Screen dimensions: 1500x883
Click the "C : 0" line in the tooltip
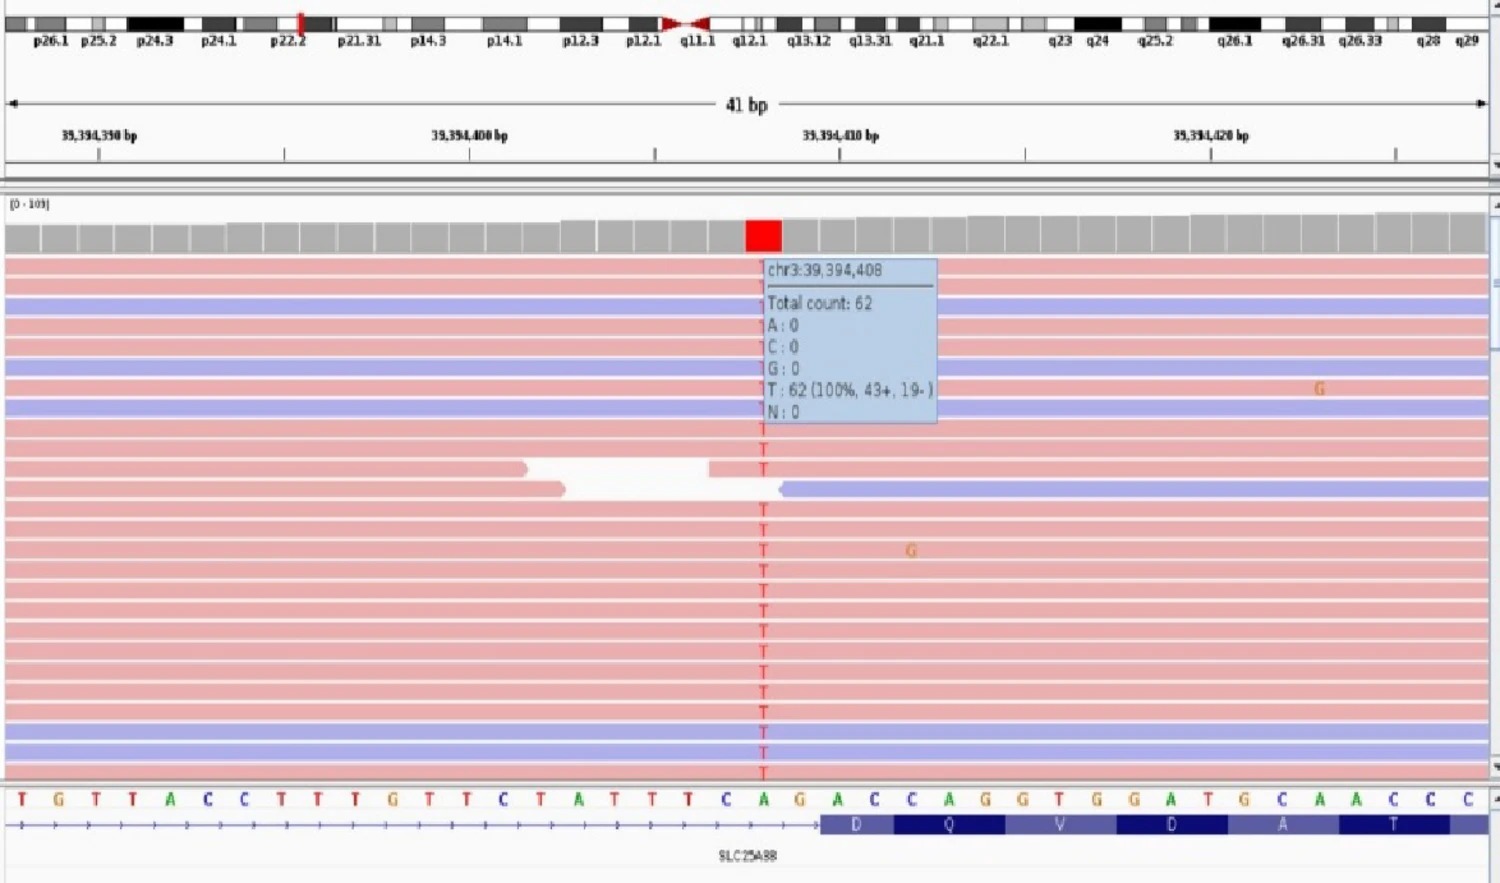(783, 347)
